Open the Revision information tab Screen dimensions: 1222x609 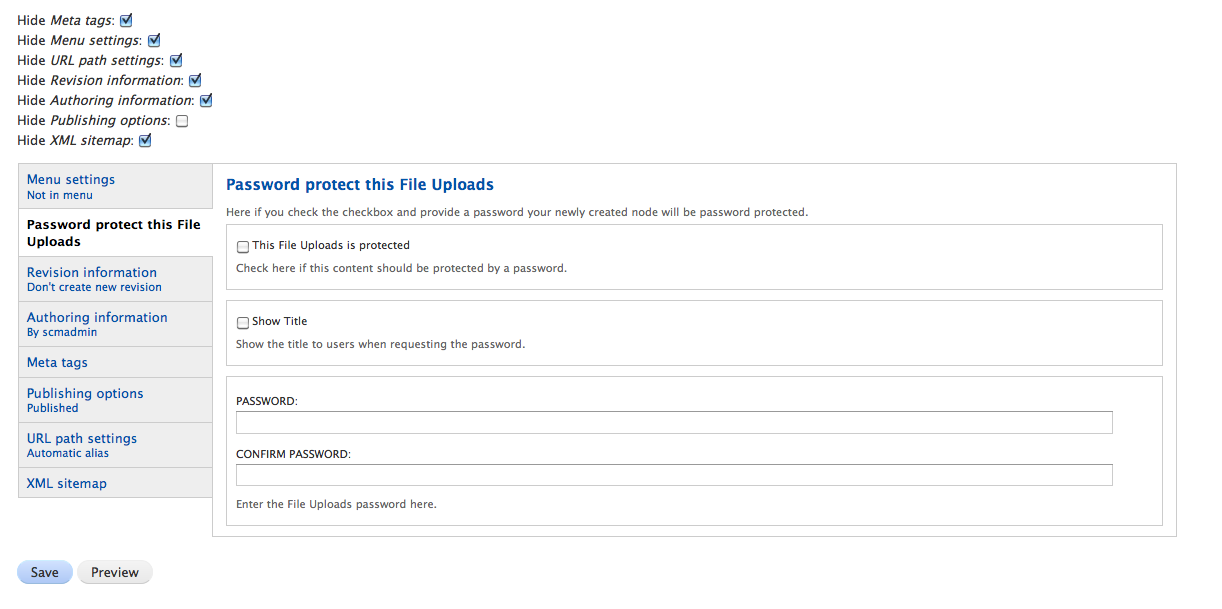pos(91,272)
